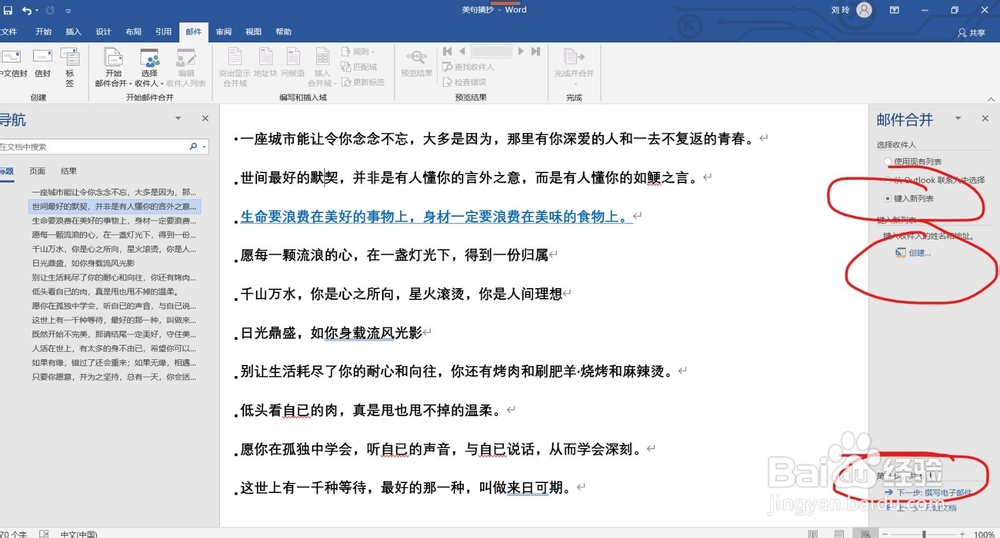Viewport: 1000px width, 538px height.
Task: Click the 共享 share button
Action: 972,33
